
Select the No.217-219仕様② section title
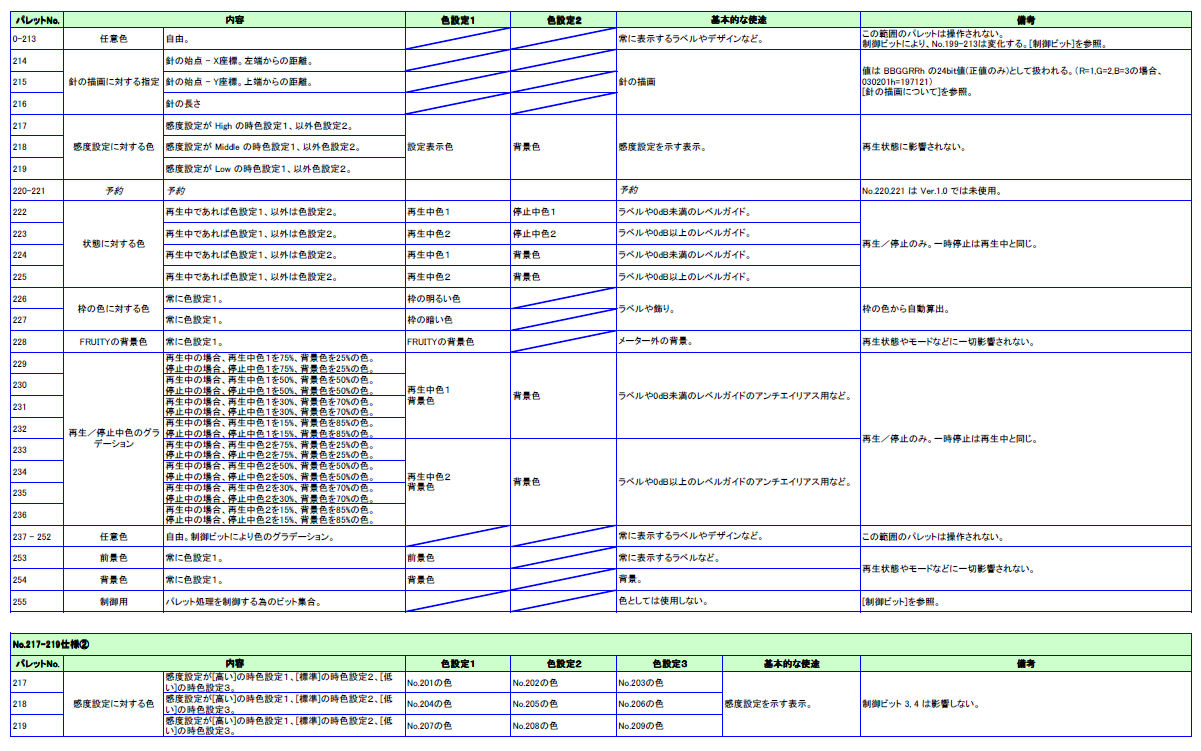point(50,643)
